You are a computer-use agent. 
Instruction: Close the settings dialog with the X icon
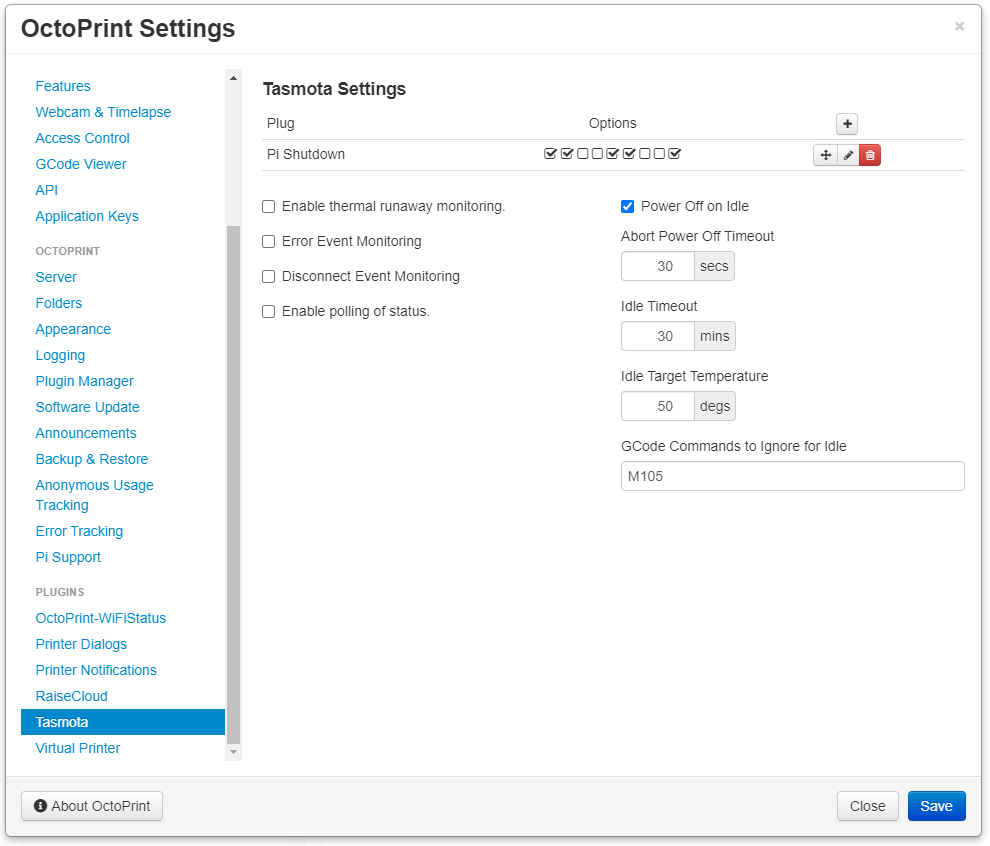coord(959,27)
